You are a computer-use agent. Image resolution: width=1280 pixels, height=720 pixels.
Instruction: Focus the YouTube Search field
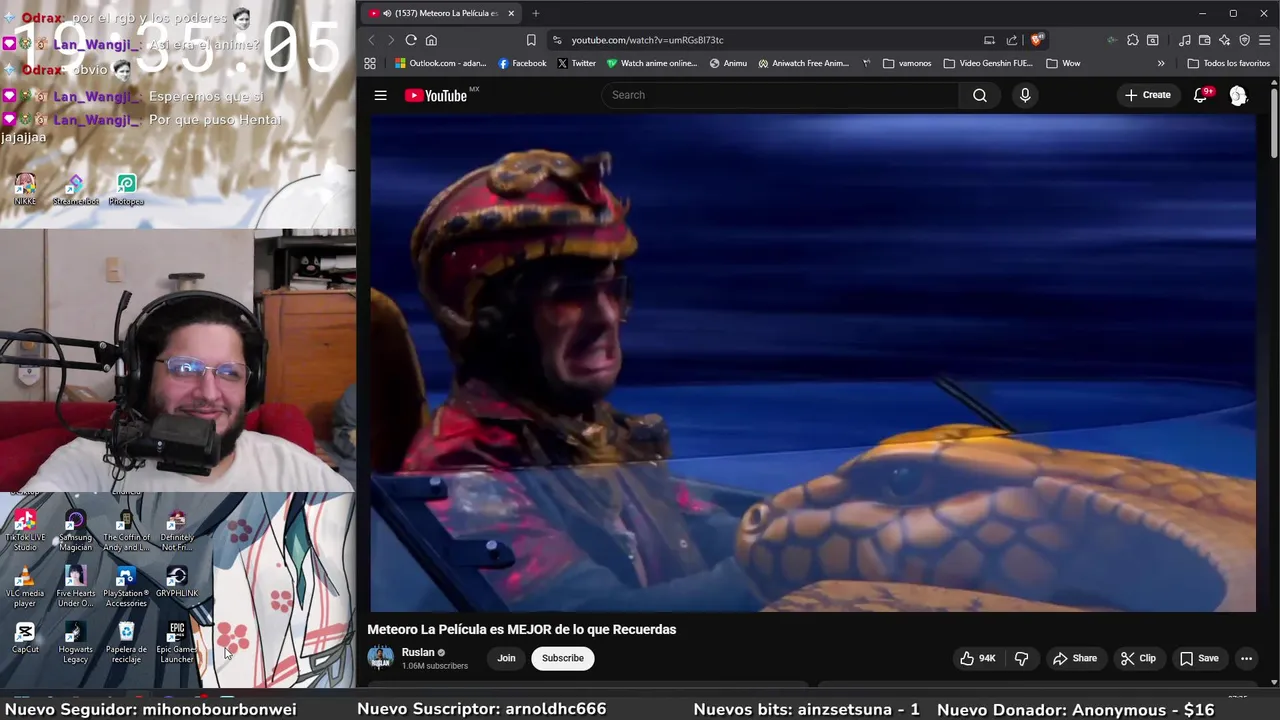click(x=780, y=95)
